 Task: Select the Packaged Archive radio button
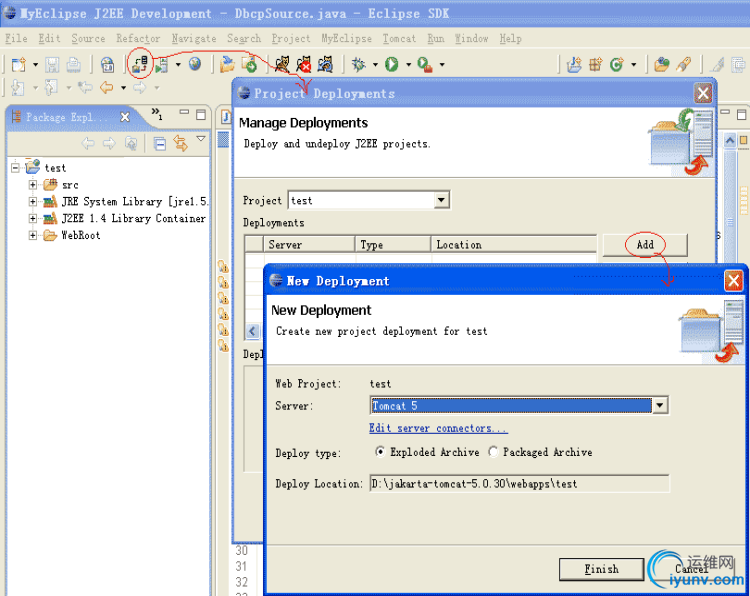click(x=493, y=452)
